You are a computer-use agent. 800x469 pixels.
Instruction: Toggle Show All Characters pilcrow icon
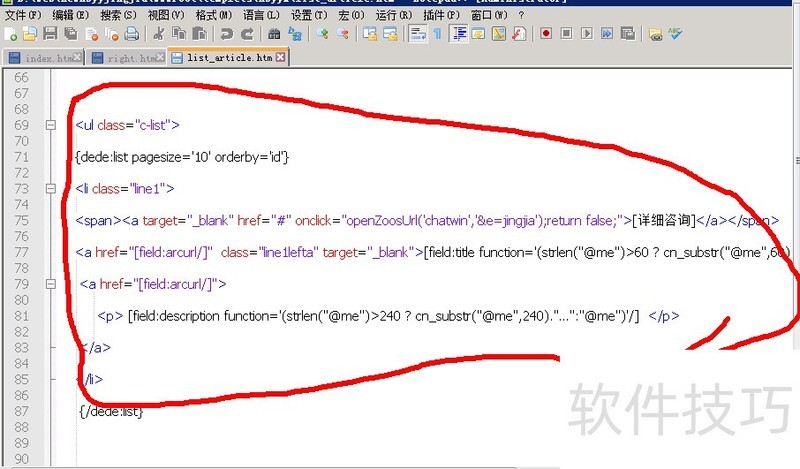(x=438, y=34)
